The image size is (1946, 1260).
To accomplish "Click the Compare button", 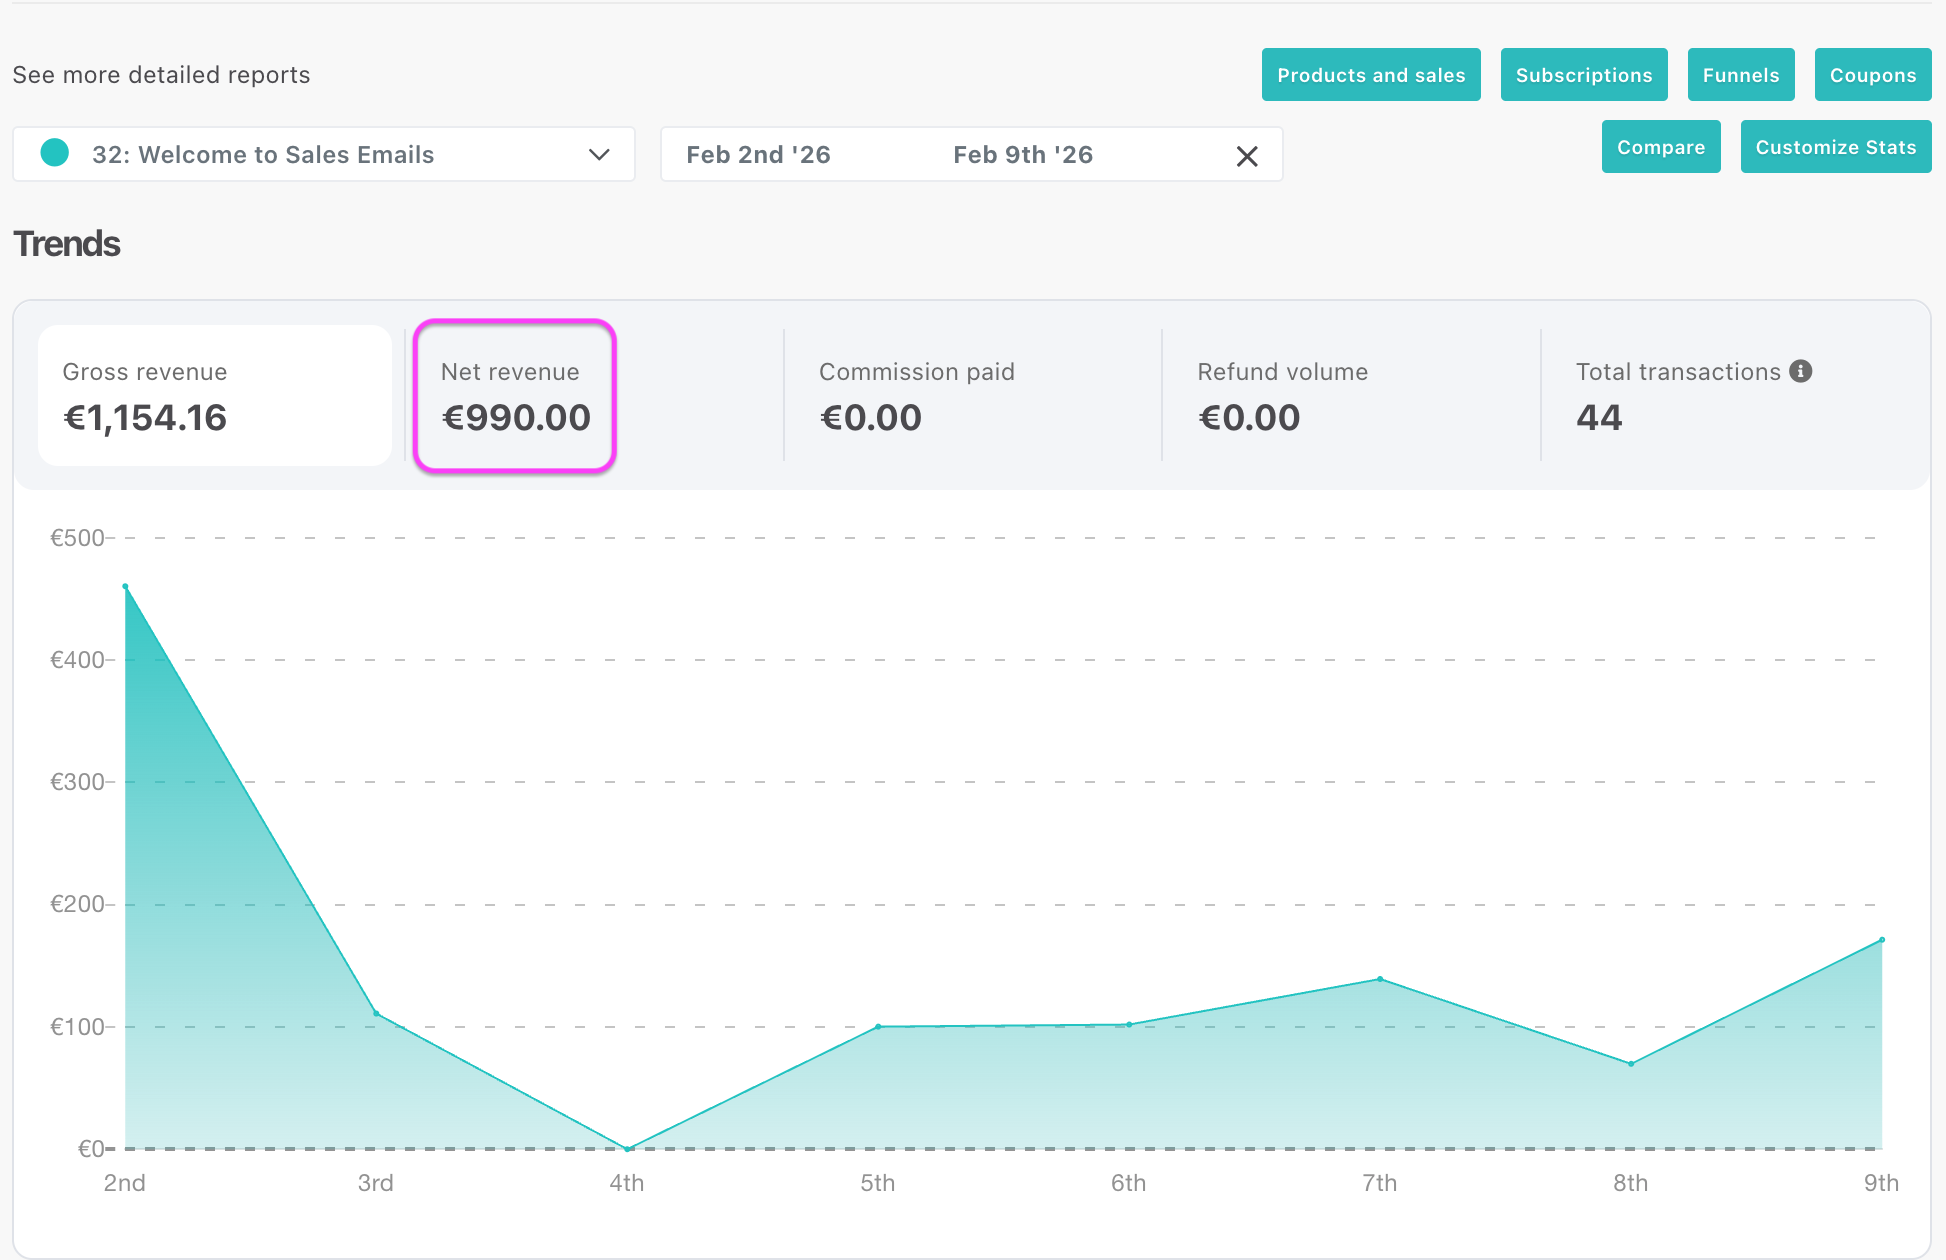I will point(1661,147).
